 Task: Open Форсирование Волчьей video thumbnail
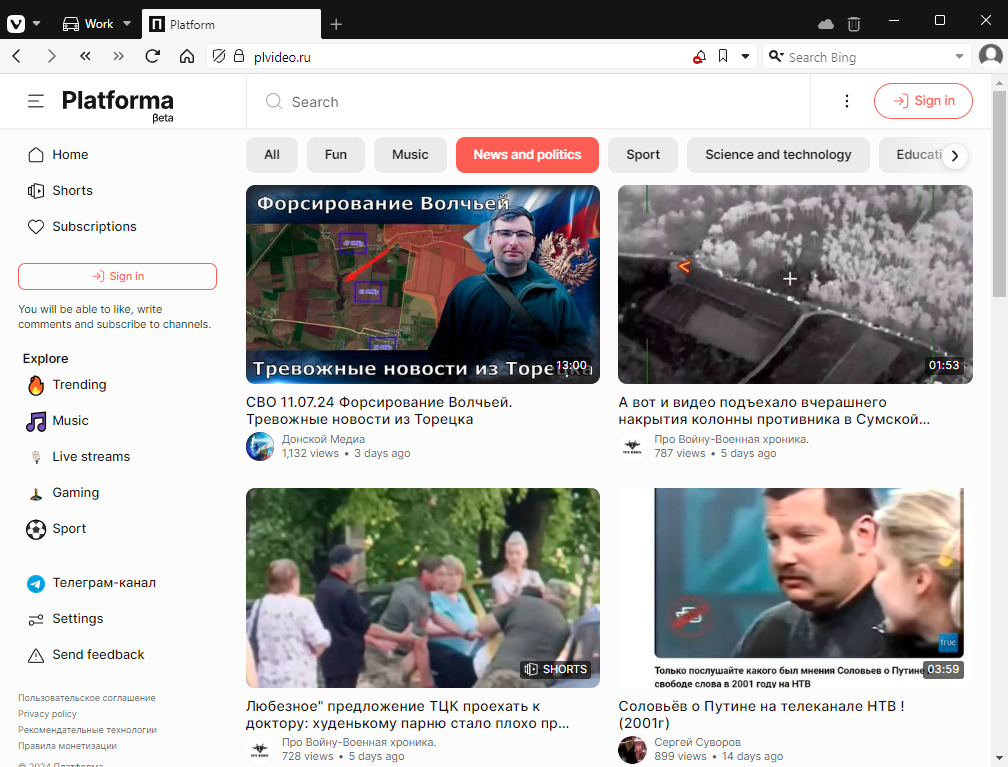pos(423,285)
